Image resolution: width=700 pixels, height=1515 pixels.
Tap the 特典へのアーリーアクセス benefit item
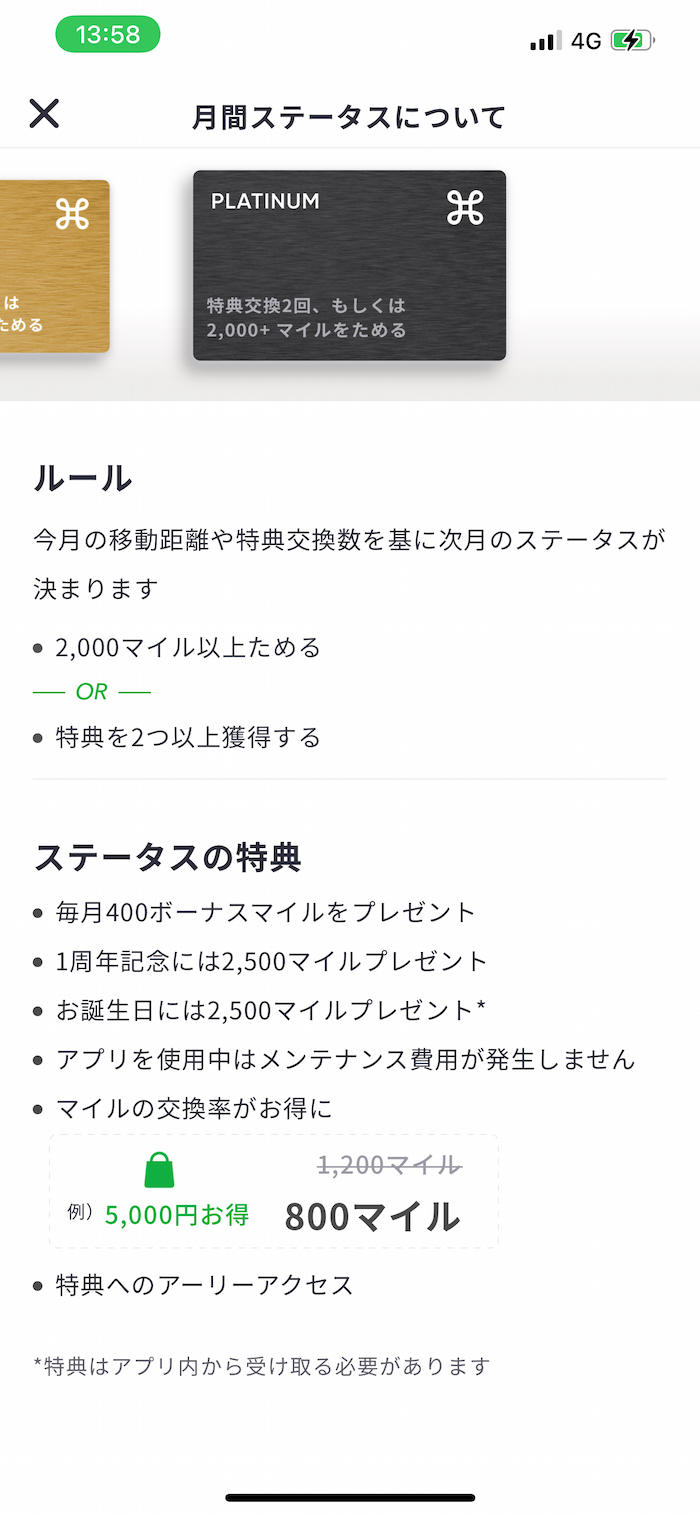coord(205,1285)
